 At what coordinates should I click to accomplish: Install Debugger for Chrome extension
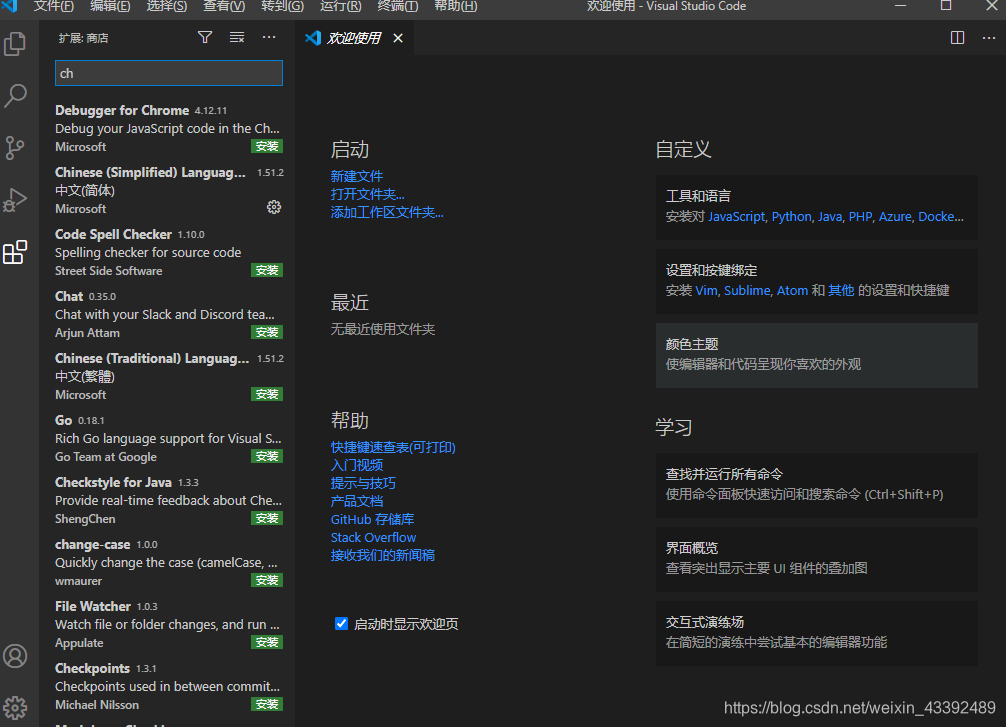[x=267, y=146]
